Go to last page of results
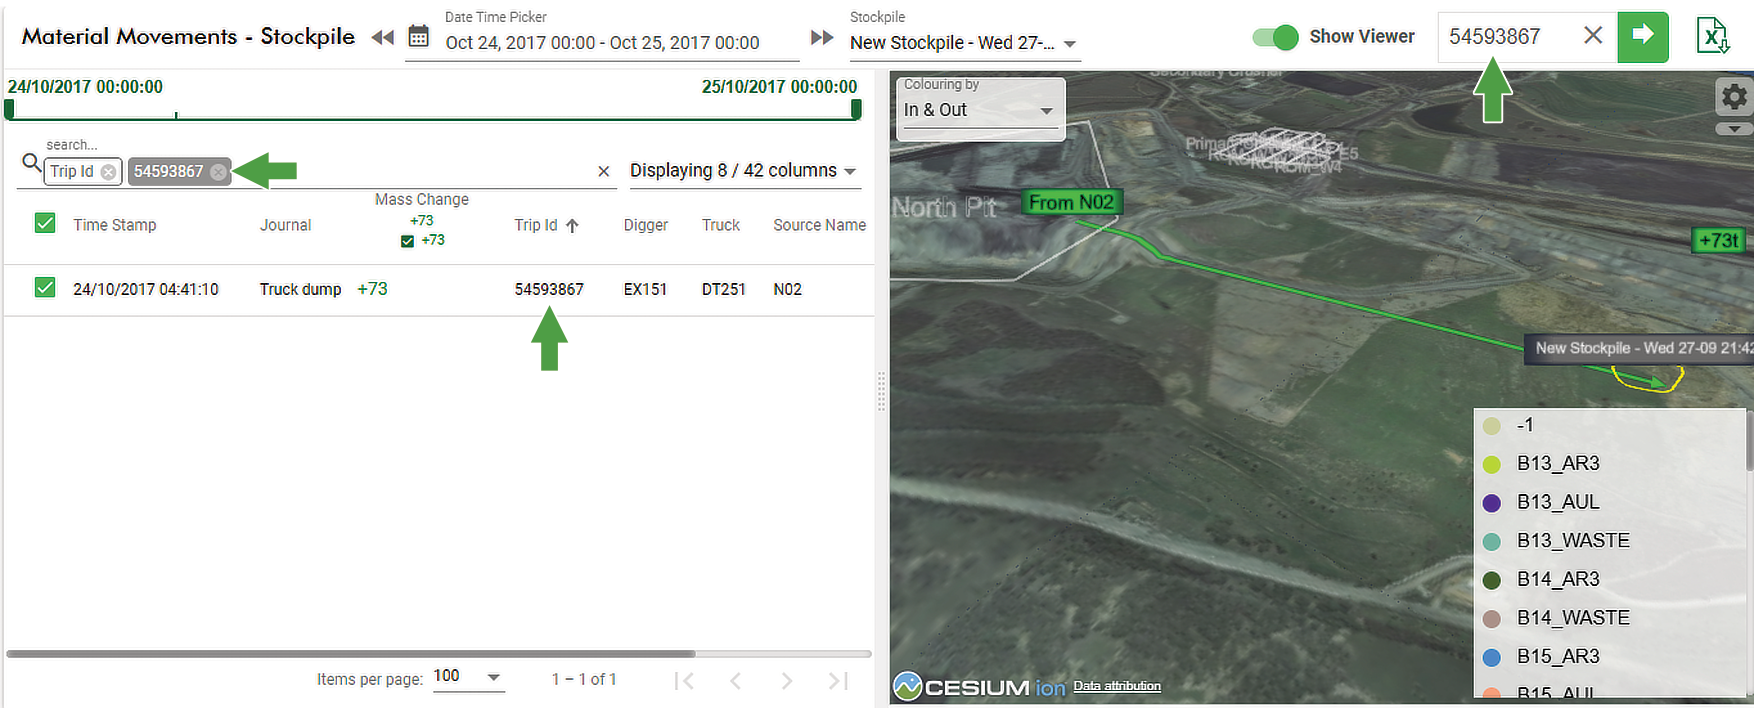Image resolution: width=1754 pixels, height=708 pixels. pos(838,681)
